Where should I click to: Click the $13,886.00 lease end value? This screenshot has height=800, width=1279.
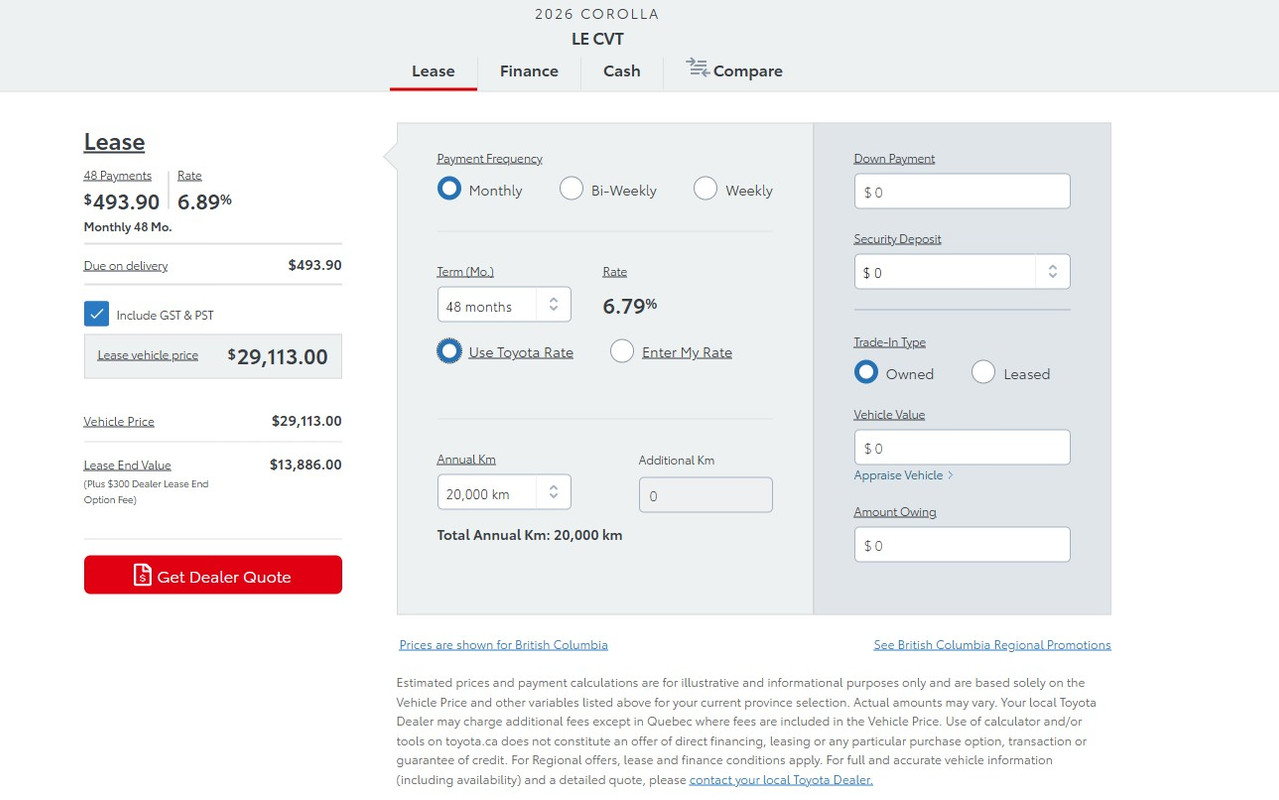click(305, 464)
